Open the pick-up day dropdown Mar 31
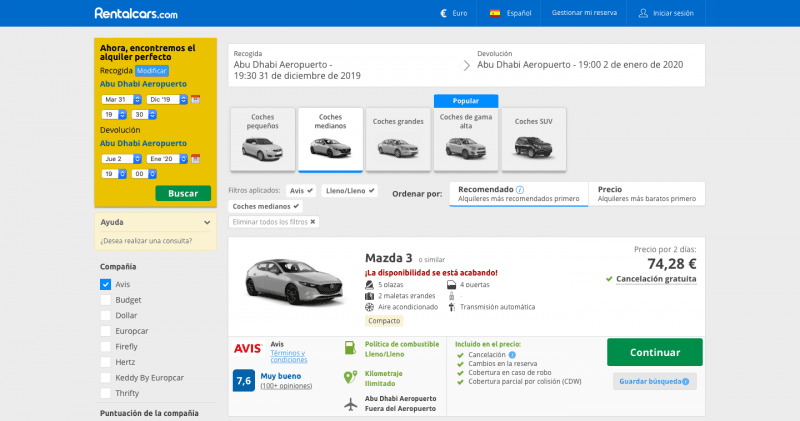The height and width of the screenshot is (421, 800). pos(121,100)
